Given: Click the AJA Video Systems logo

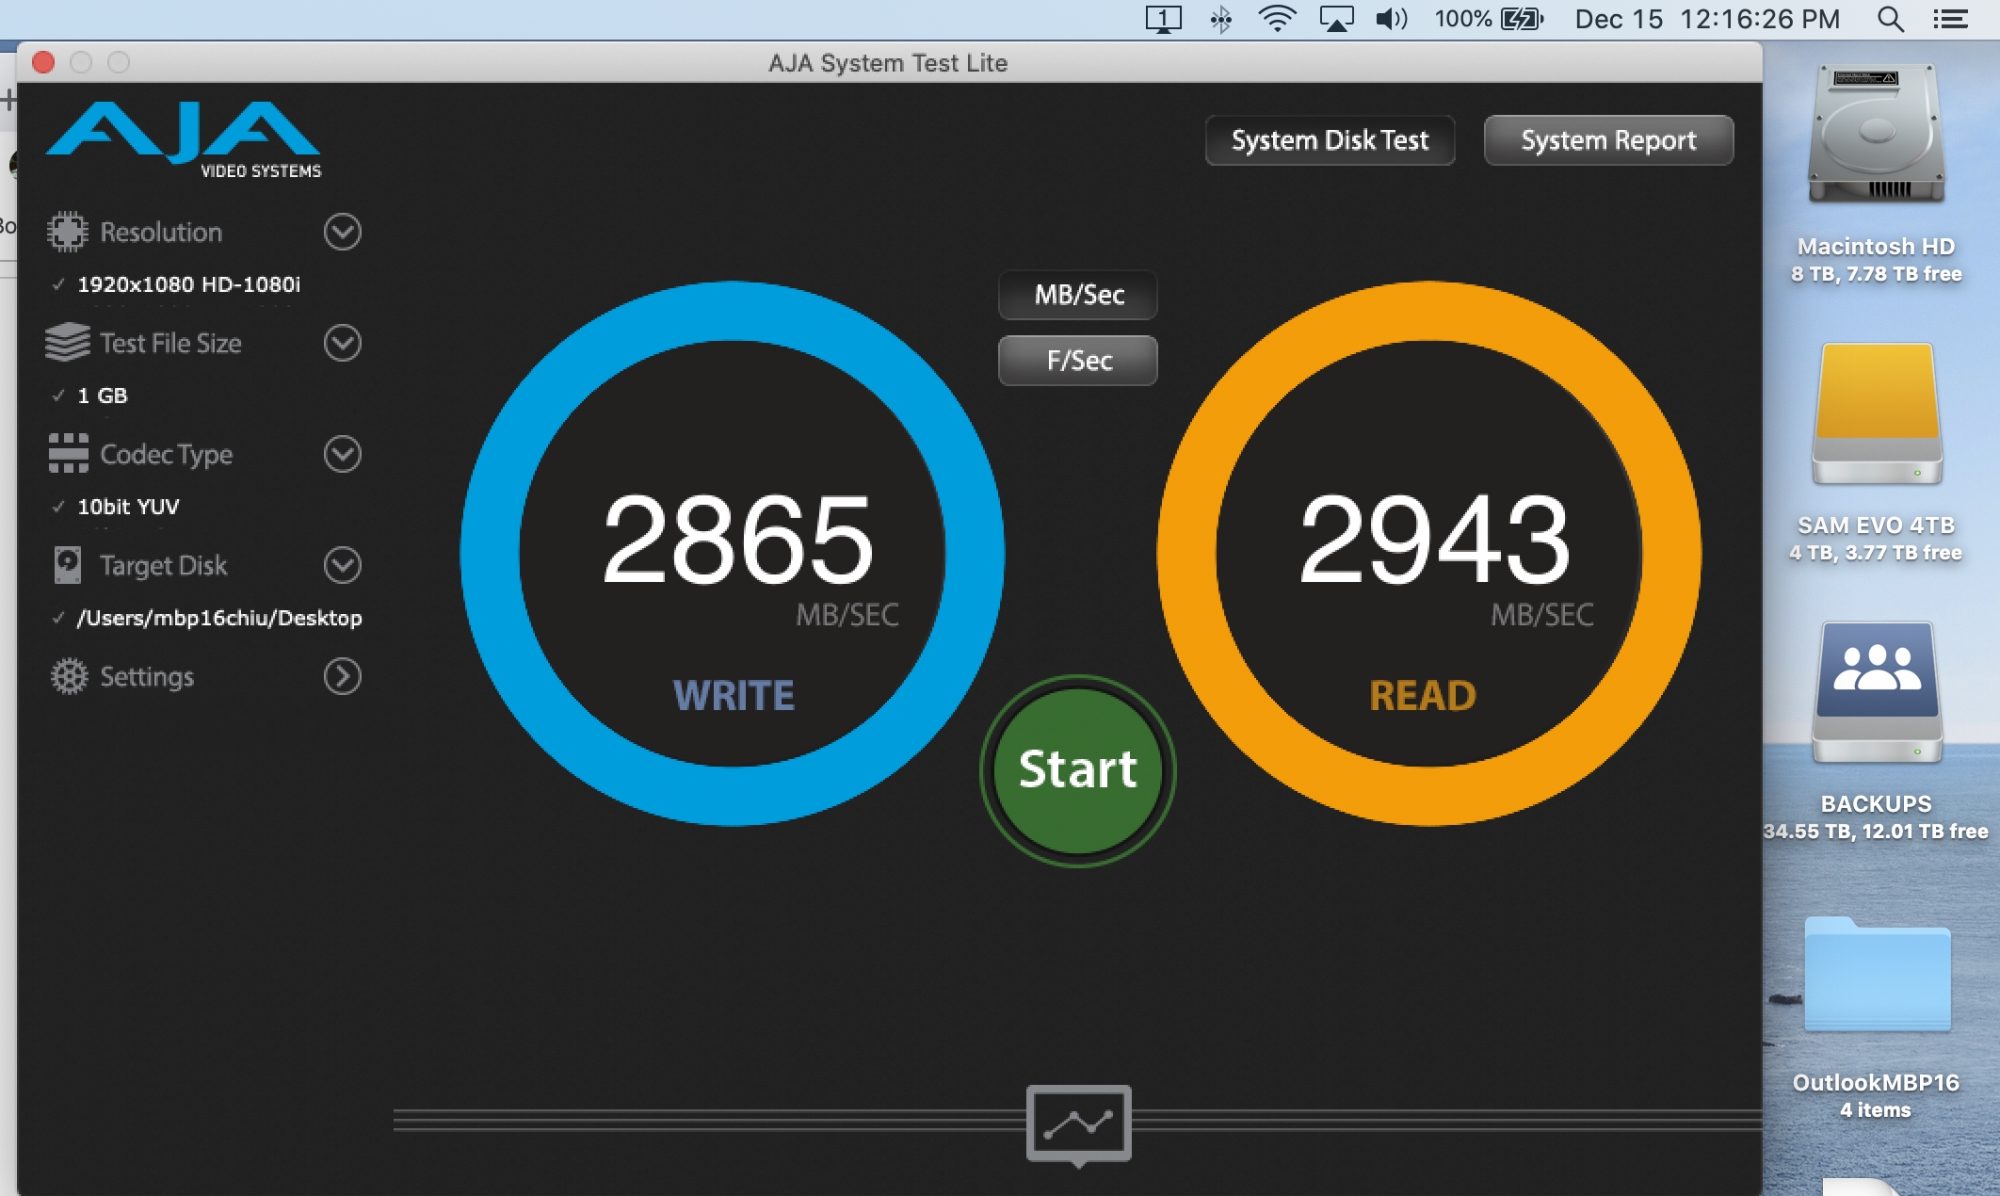Looking at the screenshot, I should coord(184,139).
